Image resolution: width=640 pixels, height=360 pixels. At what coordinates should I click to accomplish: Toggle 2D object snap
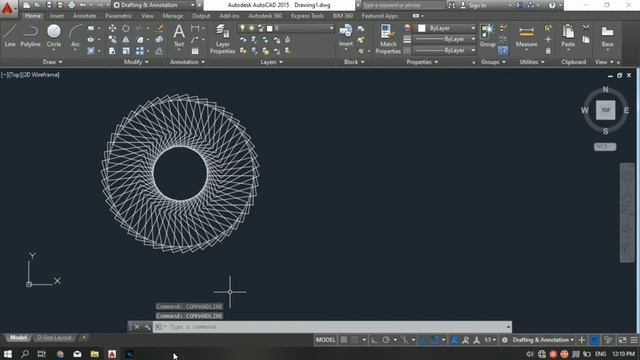point(435,340)
